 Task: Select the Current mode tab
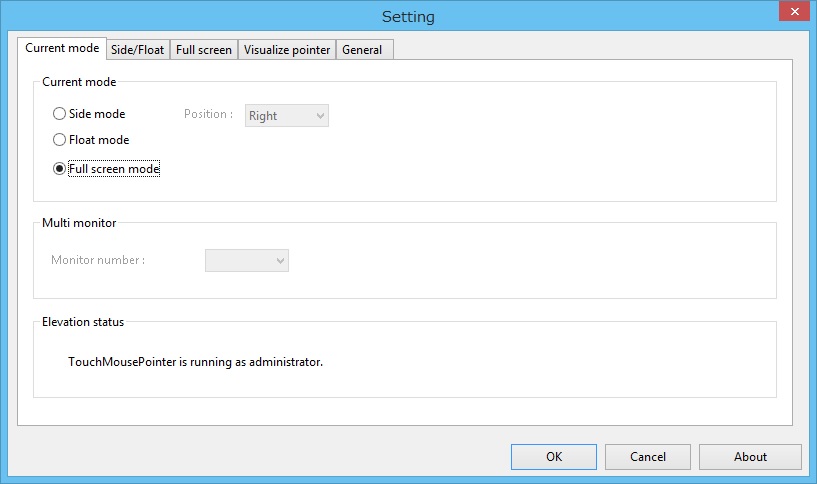click(62, 48)
